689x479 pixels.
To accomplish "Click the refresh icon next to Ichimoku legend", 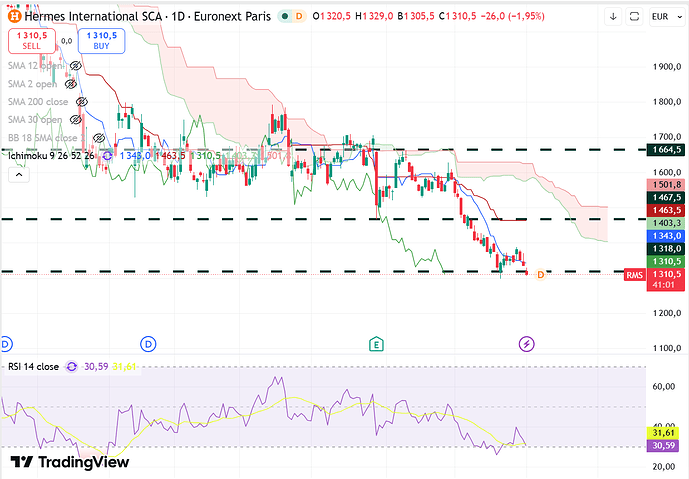I will click(x=107, y=156).
